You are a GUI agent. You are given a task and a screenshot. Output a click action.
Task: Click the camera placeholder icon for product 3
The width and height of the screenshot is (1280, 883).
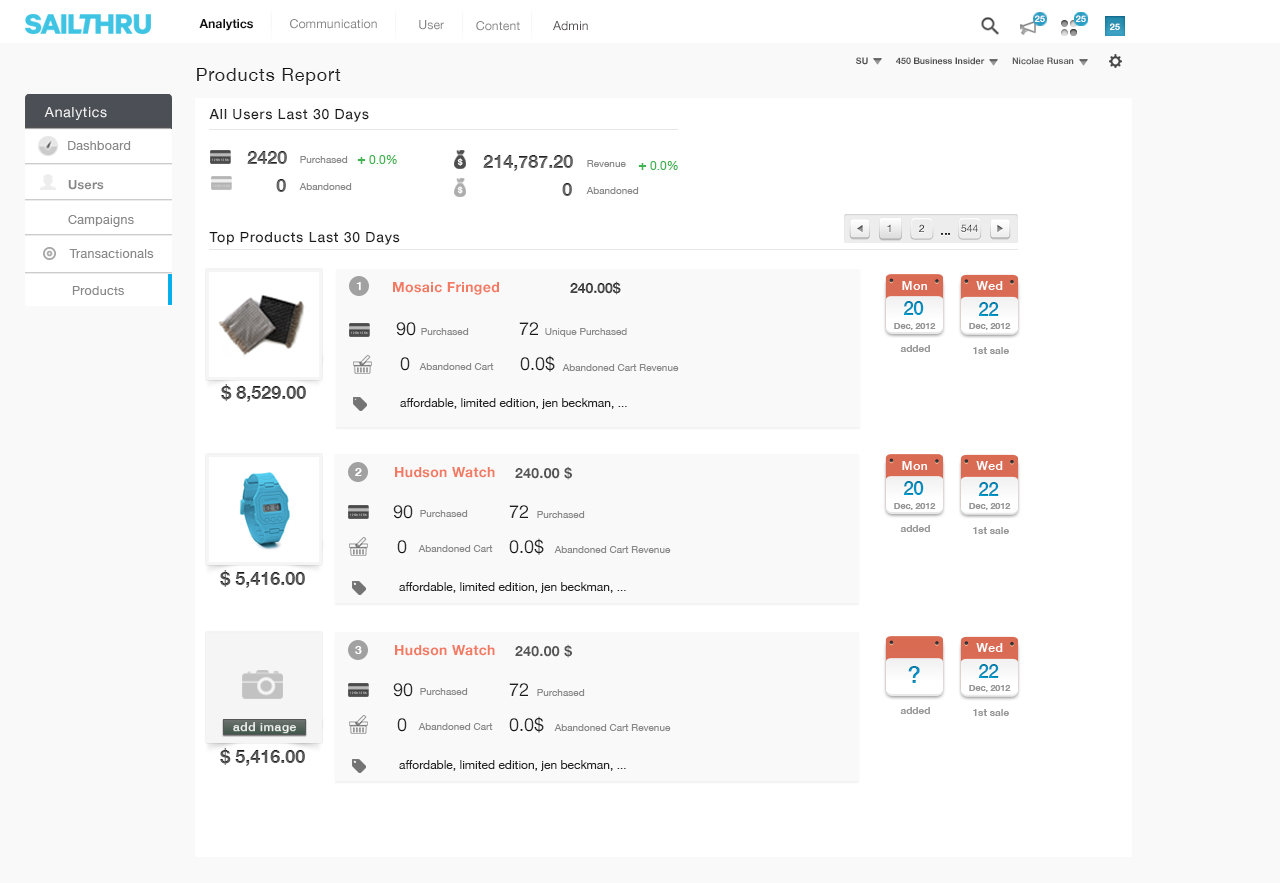tap(263, 684)
